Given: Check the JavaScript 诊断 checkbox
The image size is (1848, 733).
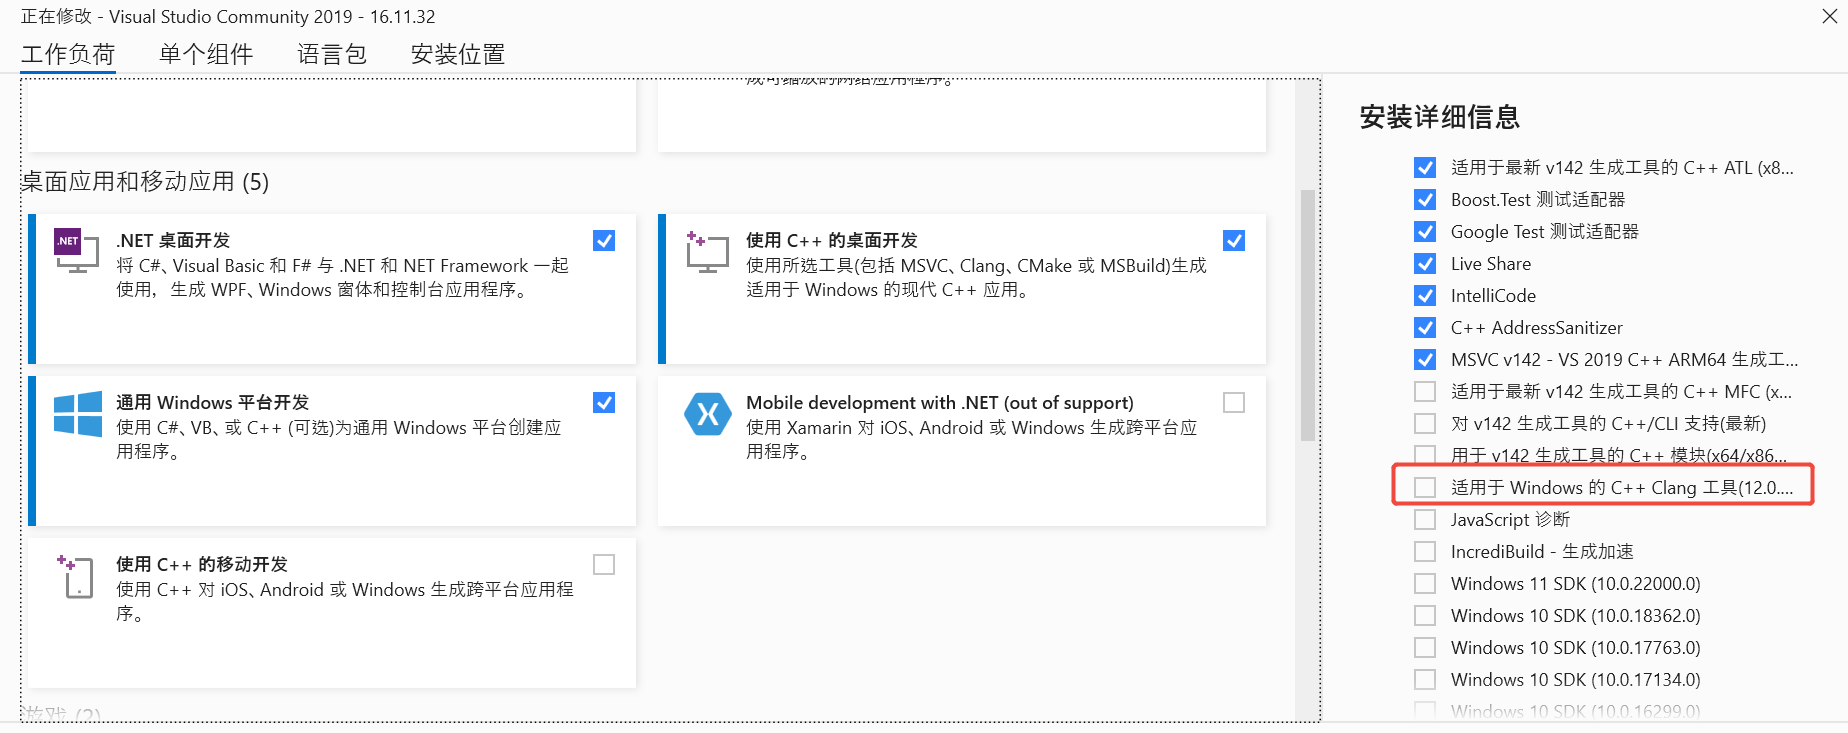Looking at the screenshot, I should (1425, 520).
